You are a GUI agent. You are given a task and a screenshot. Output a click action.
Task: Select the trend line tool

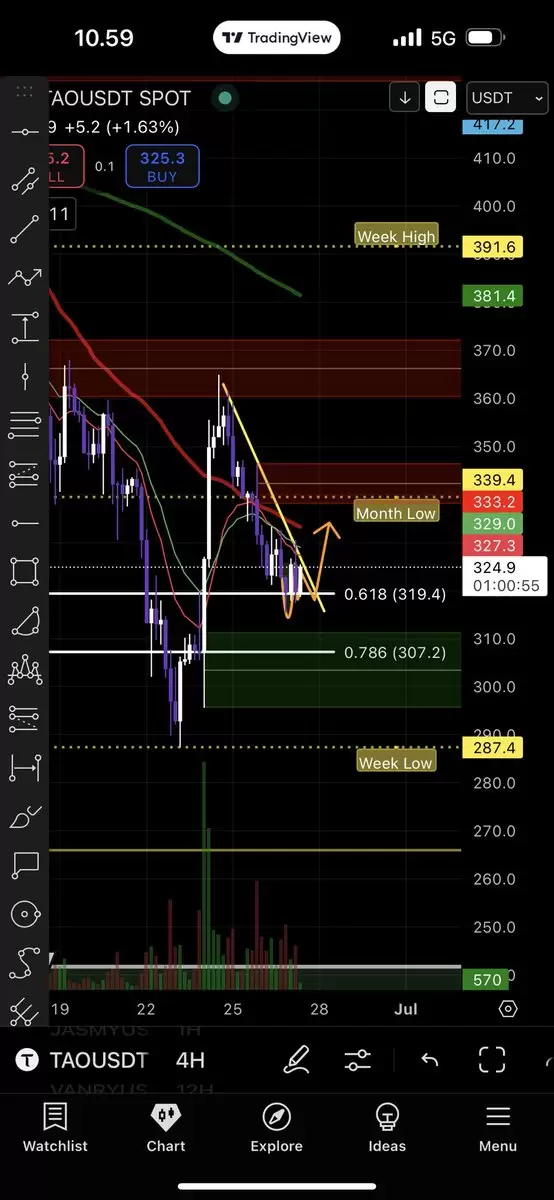tap(24, 229)
